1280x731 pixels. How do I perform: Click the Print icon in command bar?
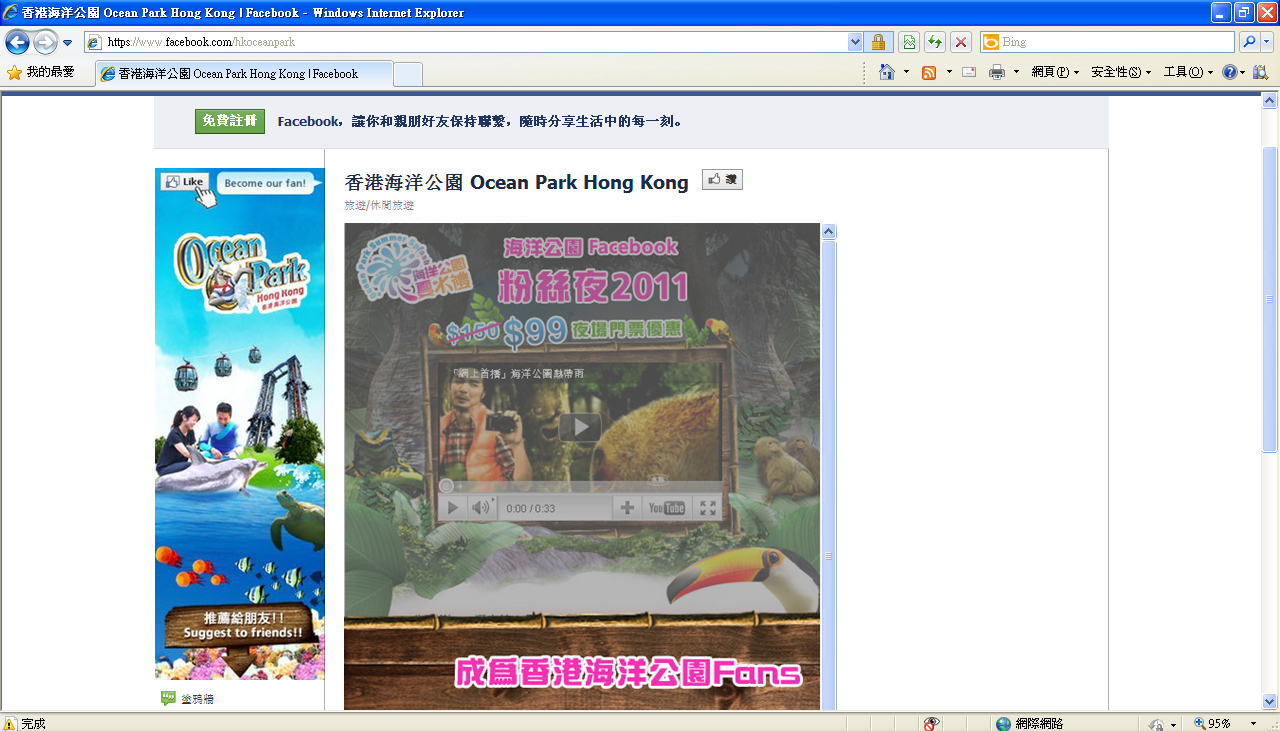[x=997, y=72]
